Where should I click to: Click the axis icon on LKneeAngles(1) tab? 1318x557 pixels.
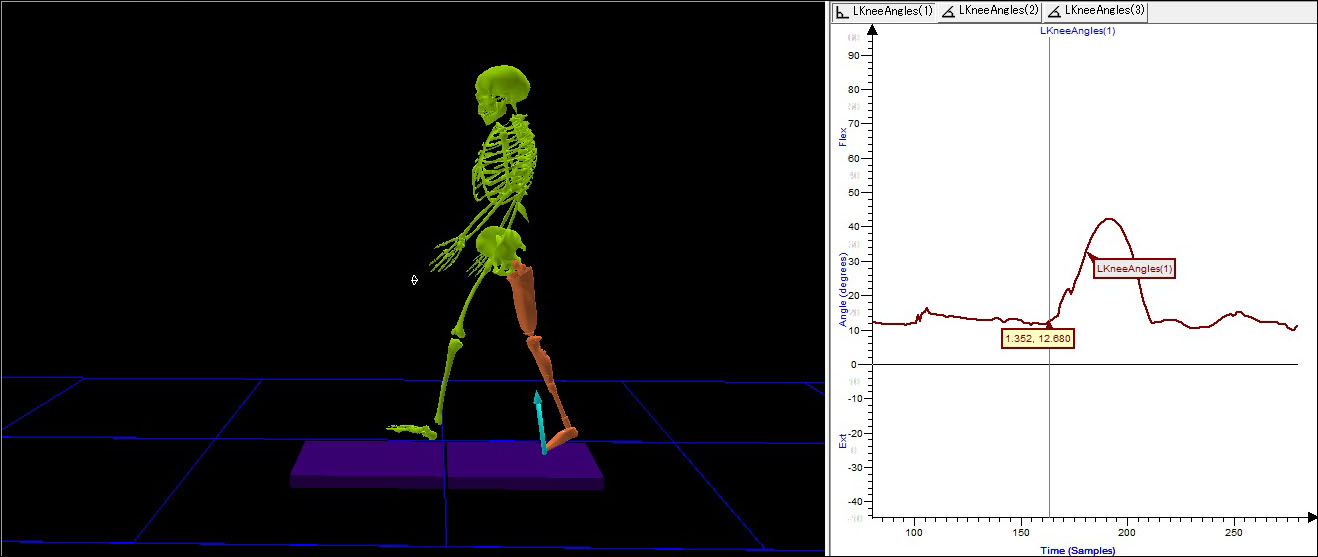(x=842, y=11)
